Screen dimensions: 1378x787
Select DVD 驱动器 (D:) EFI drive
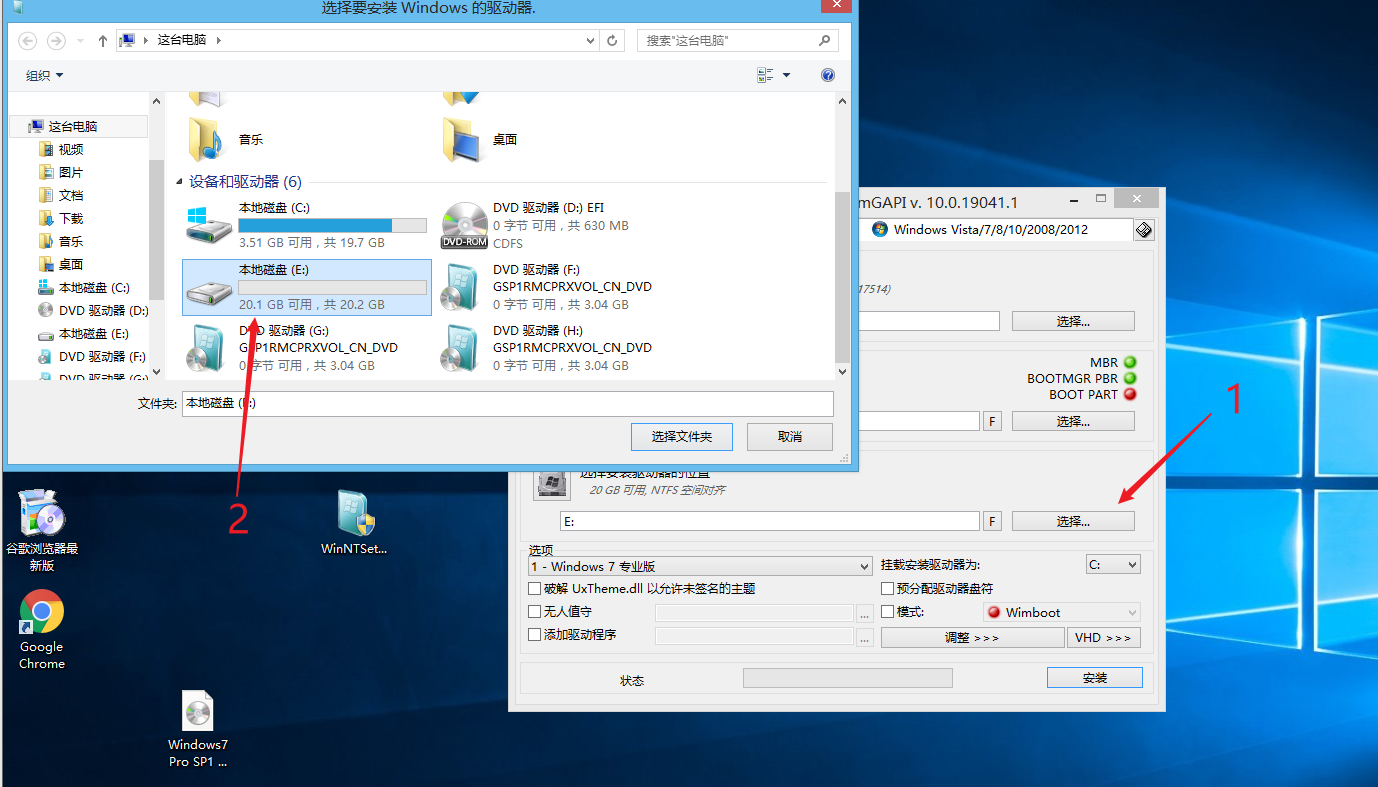tap(560, 225)
